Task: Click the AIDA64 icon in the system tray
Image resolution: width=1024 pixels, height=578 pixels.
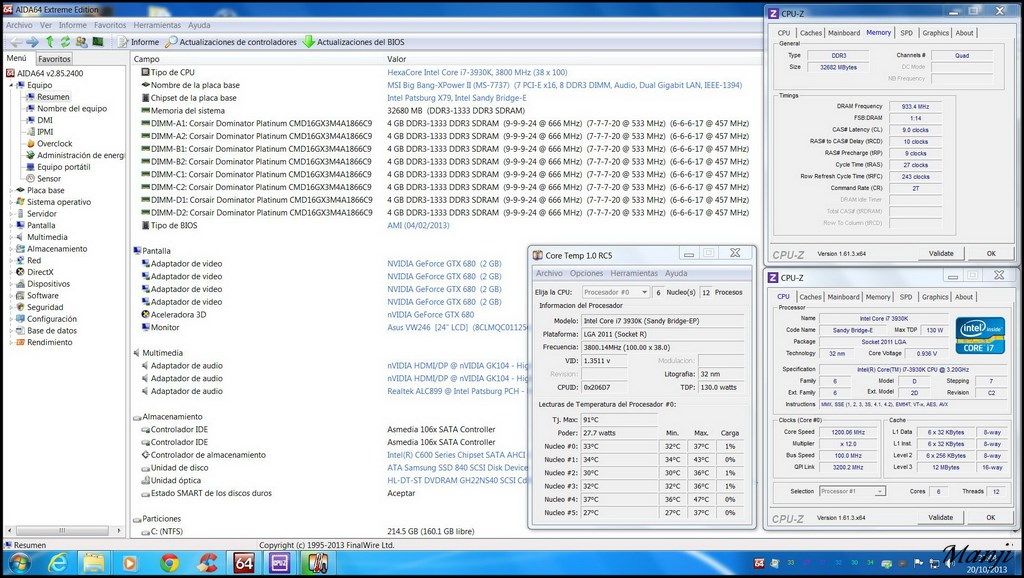Action: [759, 563]
